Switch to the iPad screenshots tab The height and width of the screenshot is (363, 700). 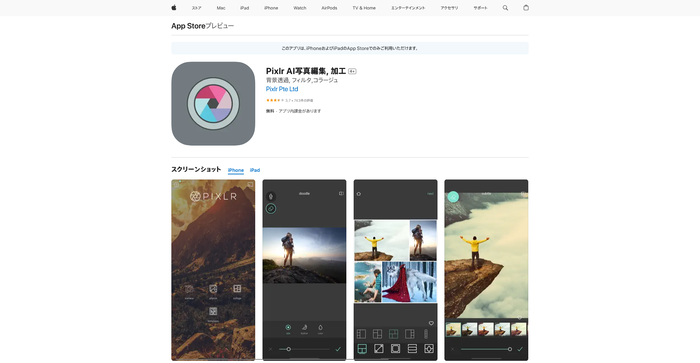[x=255, y=170]
